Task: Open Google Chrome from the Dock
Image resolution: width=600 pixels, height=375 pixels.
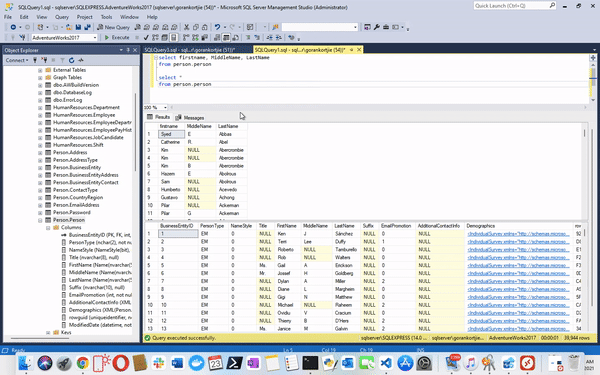Action: [83, 363]
